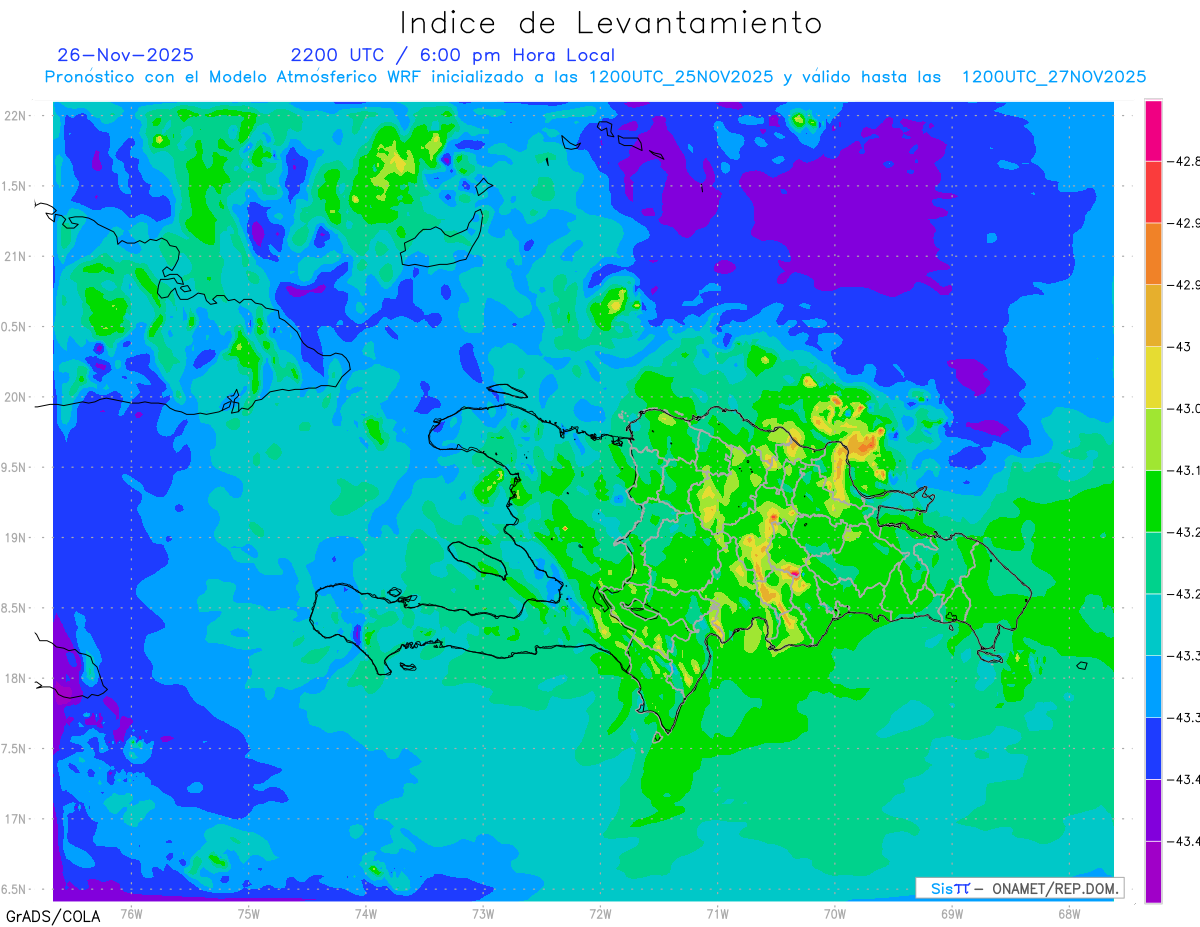Click the '1.5N' latitude label
The height and width of the screenshot is (927, 1200).
coord(14,186)
